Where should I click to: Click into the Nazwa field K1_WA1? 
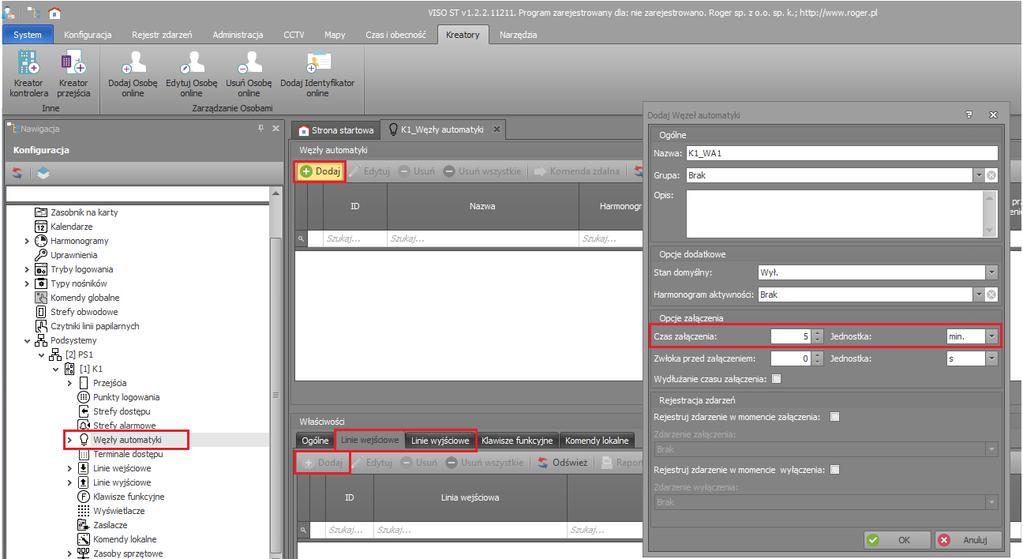[842, 153]
